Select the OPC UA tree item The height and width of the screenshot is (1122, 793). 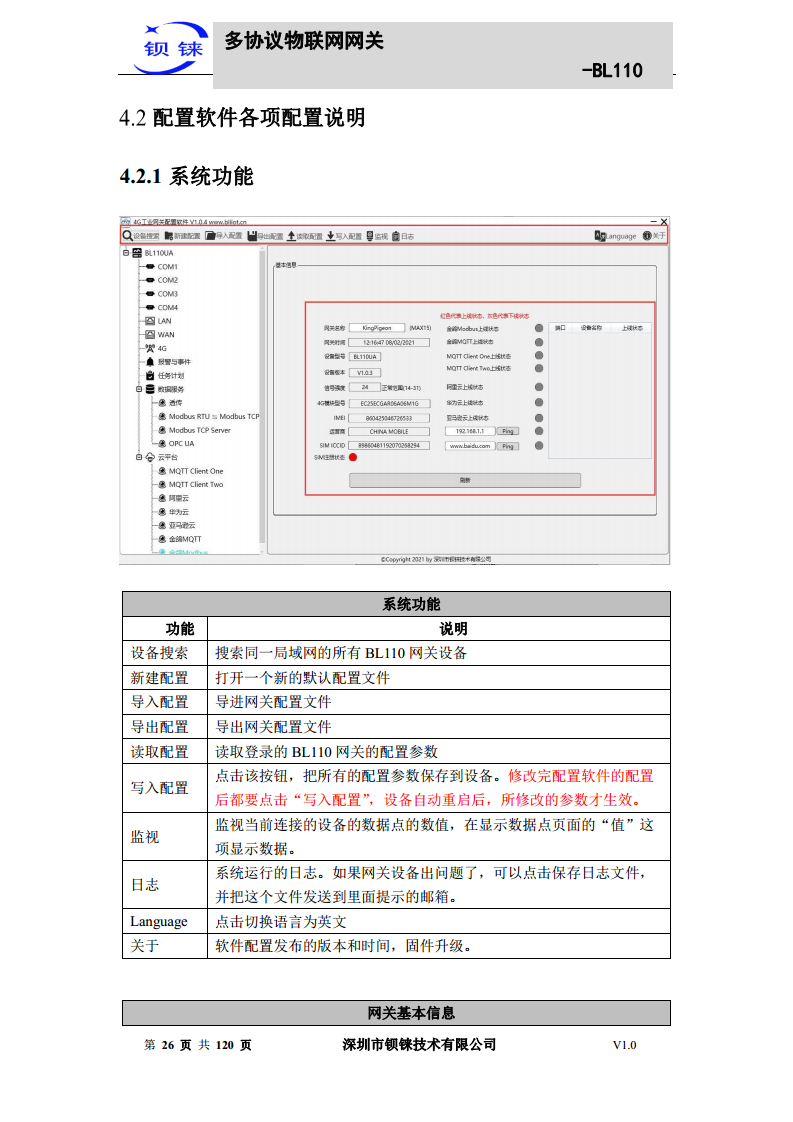[x=176, y=444]
